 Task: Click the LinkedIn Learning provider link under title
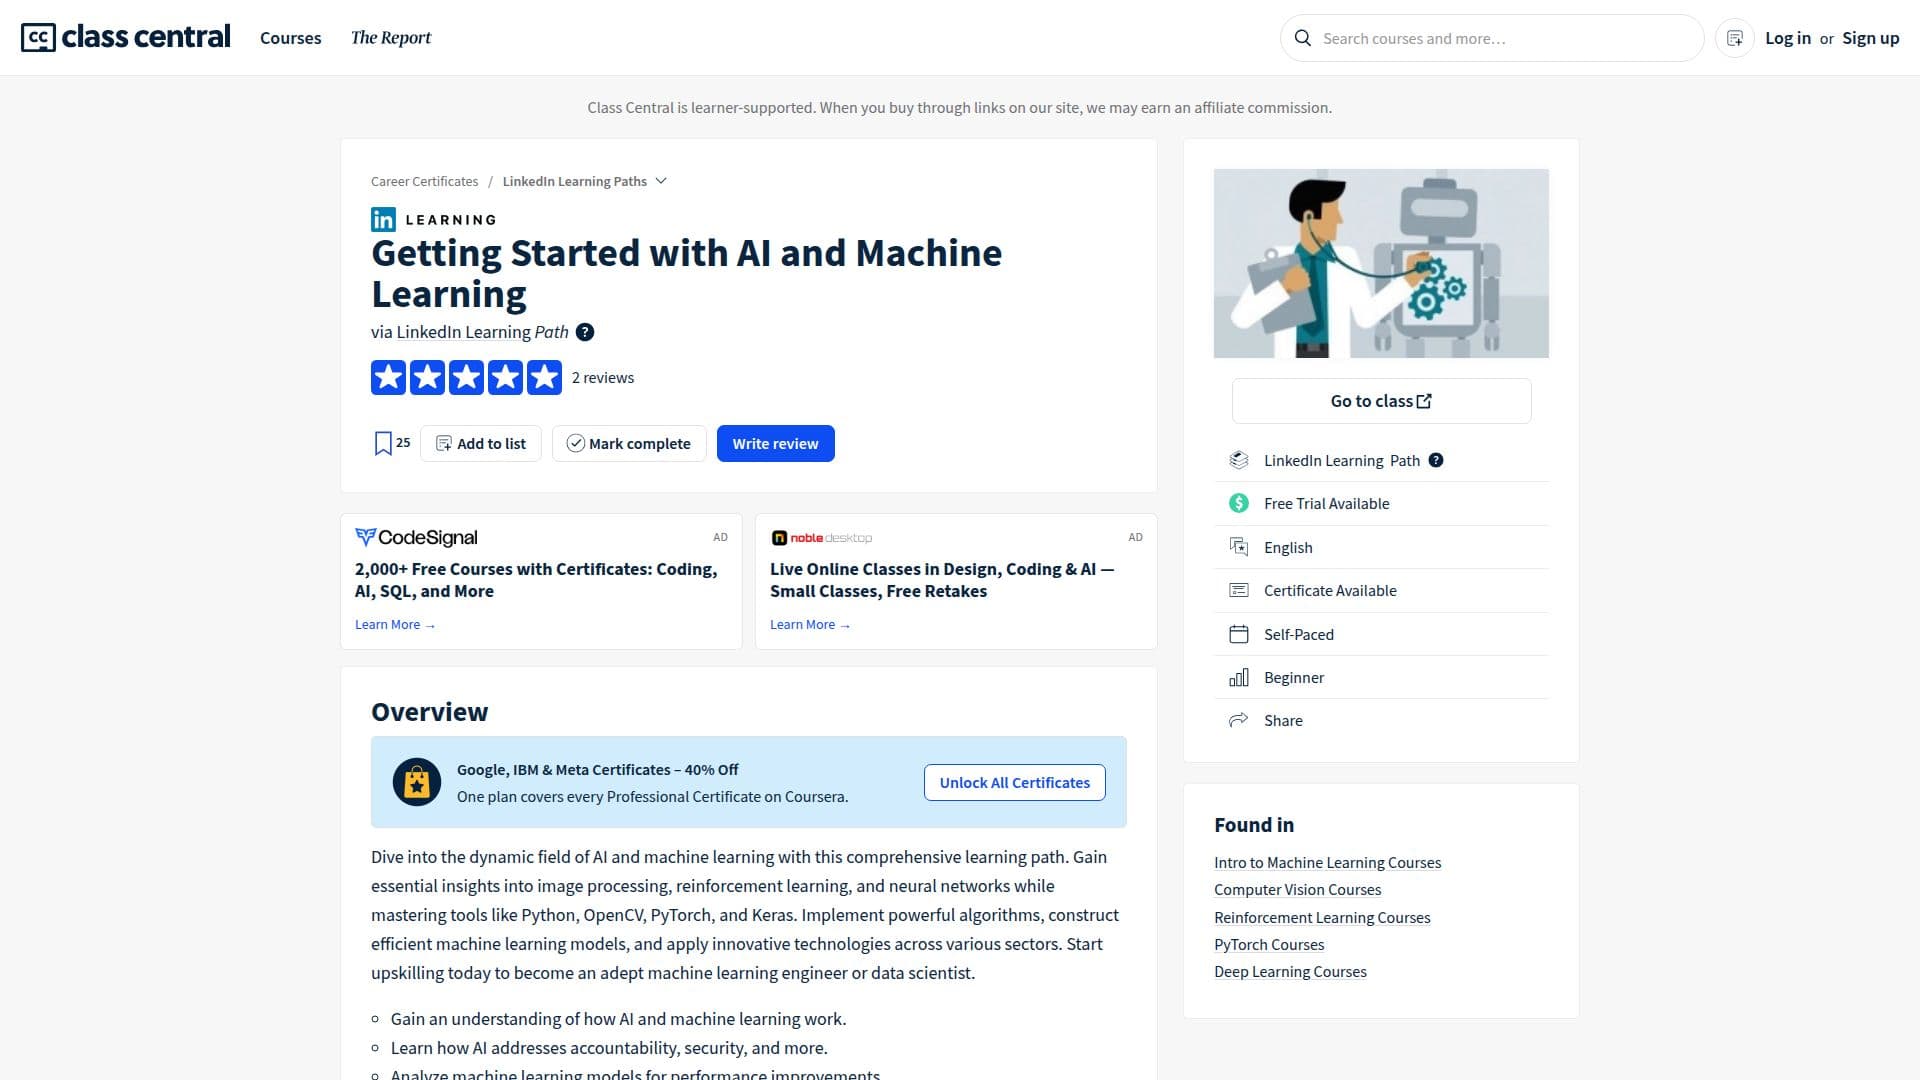[x=463, y=332]
